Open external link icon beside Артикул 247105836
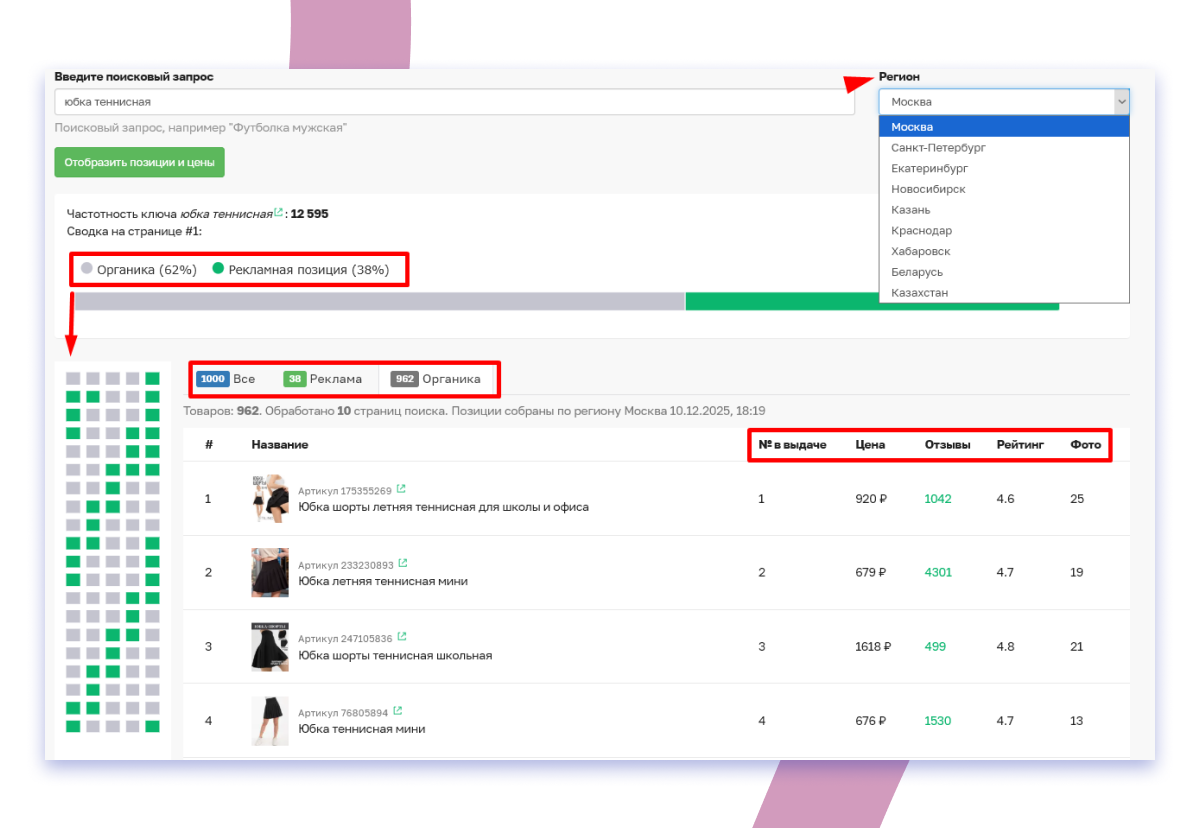The width and height of the screenshot is (1200, 828). pos(401,637)
